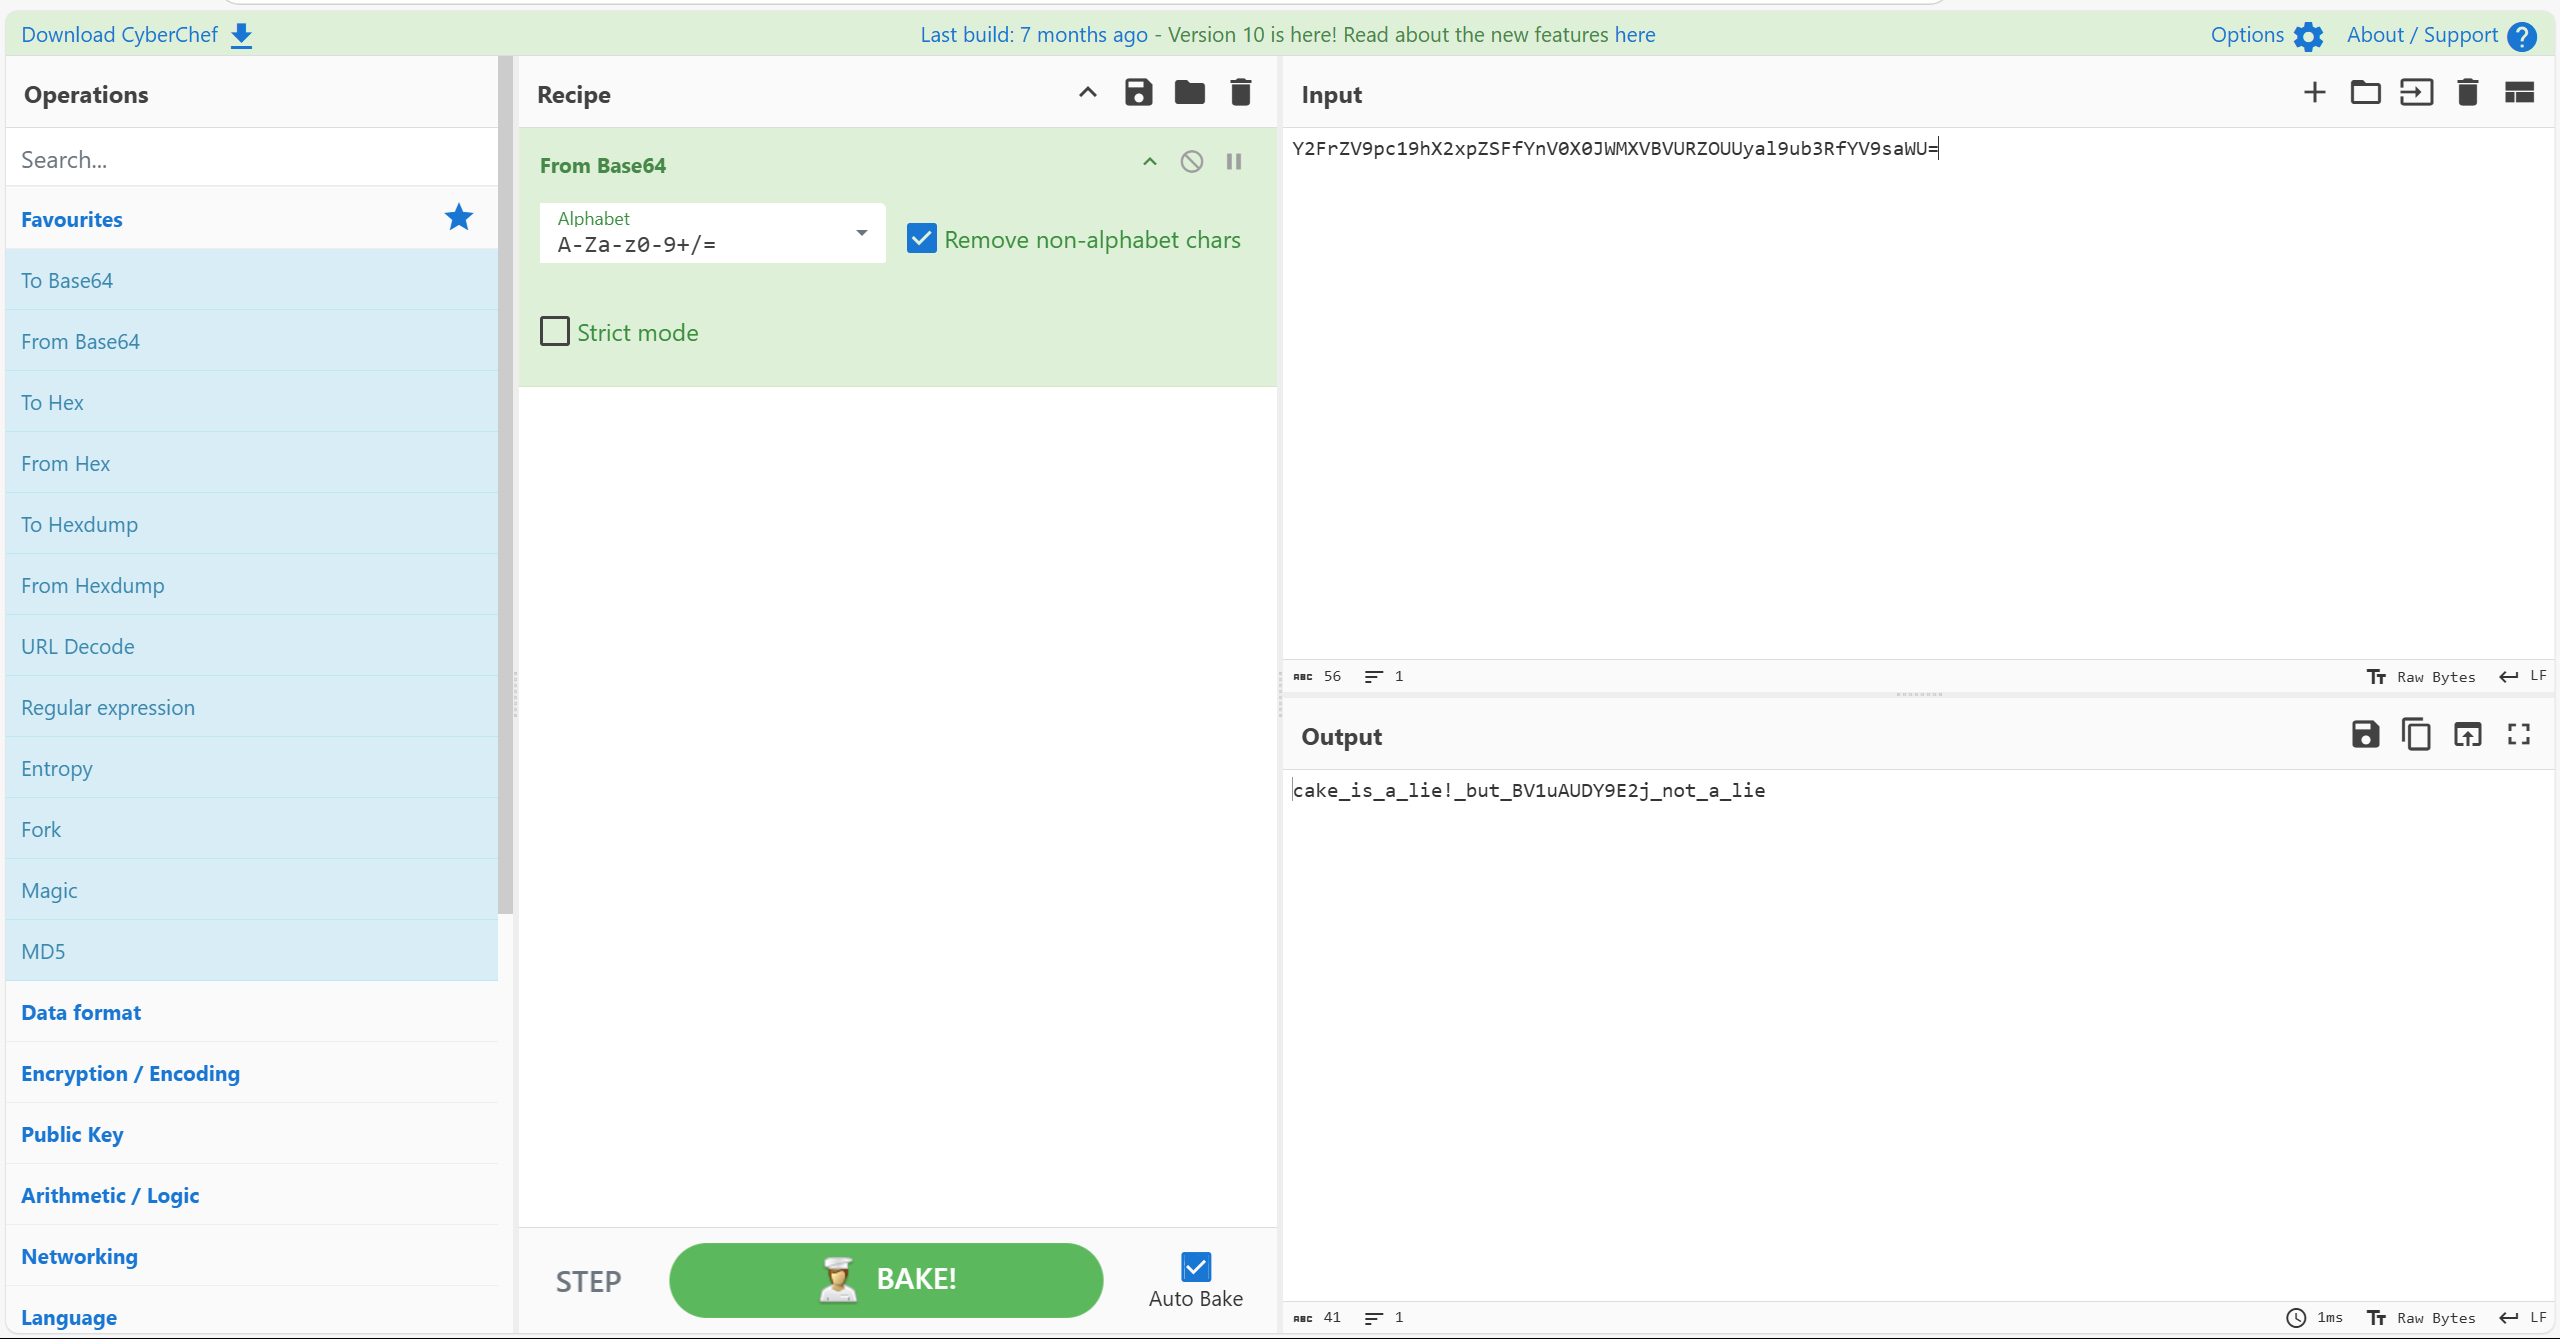The width and height of the screenshot is (2560, 1339).
Task: Click the STEP button
Action: click(588, 1281)
